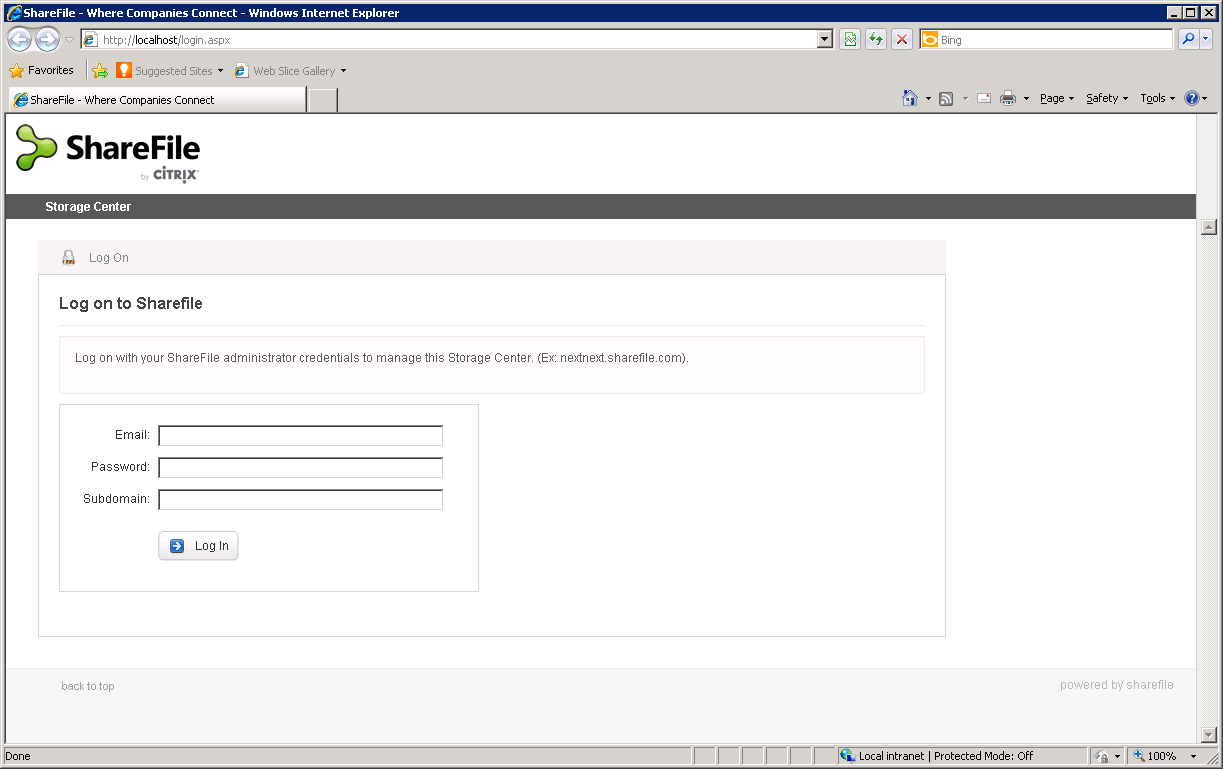
Task: Follow the back to top link
Action: pyautogui.click(x=88, y=686)
